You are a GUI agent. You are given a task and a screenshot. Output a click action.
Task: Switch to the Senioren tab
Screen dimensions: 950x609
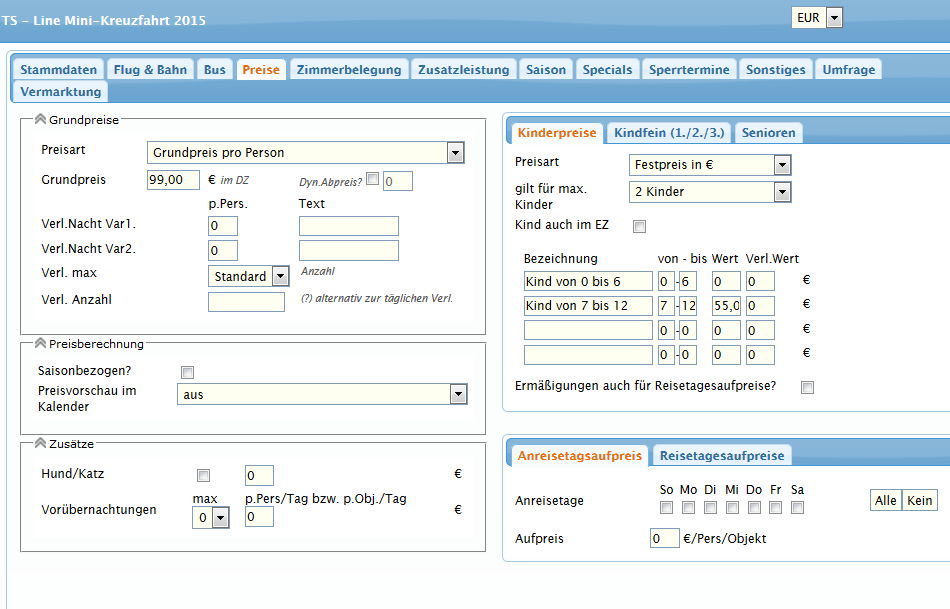[768, 132]
